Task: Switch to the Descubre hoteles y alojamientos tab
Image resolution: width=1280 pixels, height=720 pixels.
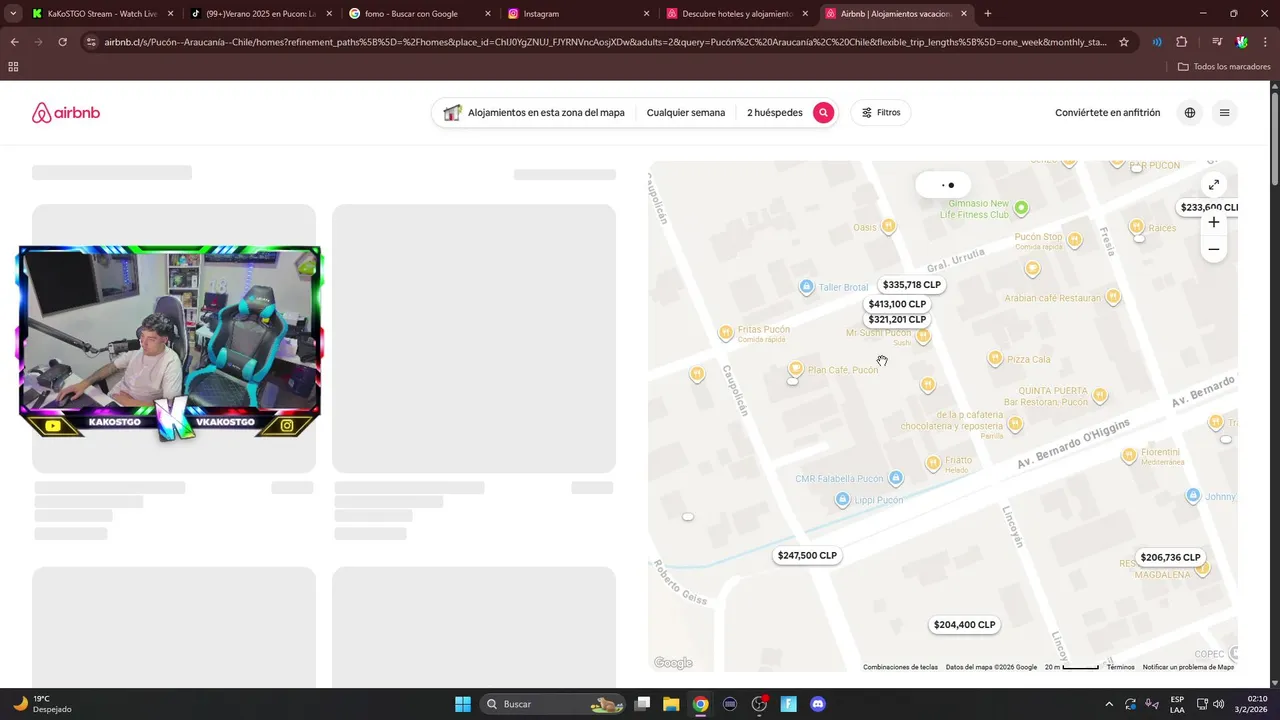Action: point(737,14)
